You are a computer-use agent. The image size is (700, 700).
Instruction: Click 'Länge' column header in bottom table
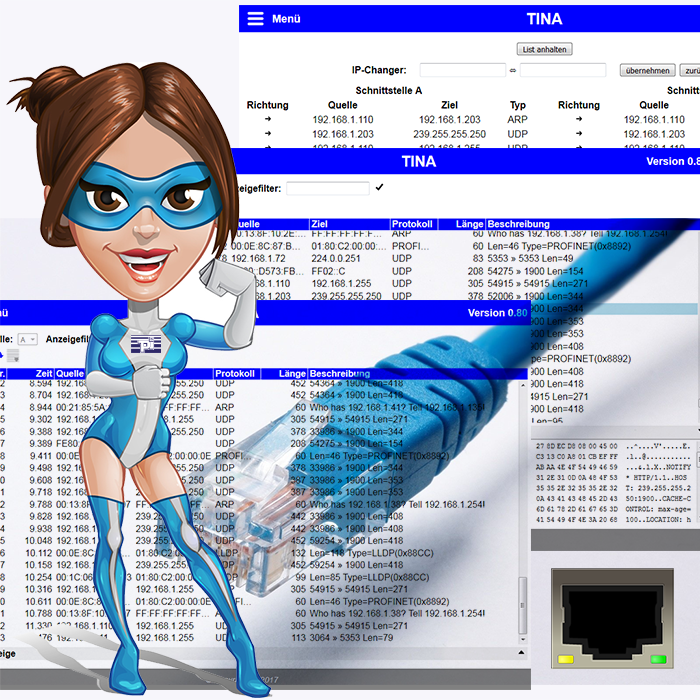pyautogui.click(x=292, y=374)
